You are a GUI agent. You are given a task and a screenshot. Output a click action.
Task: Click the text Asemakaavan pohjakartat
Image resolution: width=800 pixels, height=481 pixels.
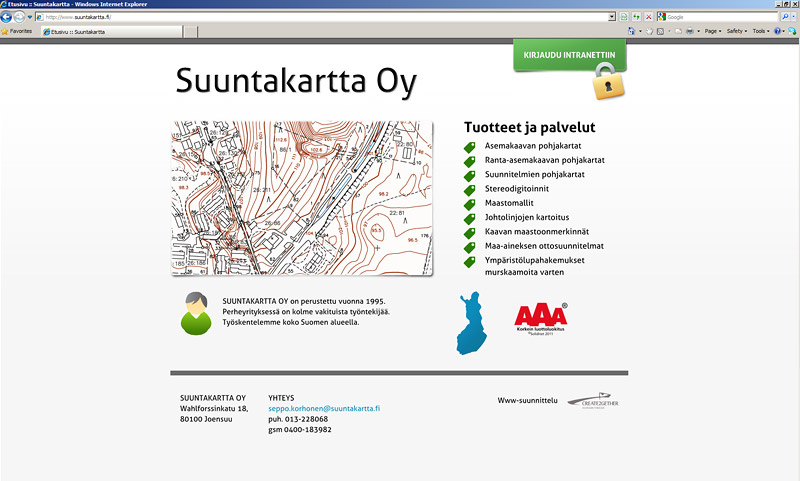pyautogui.click(x=533, y=146)
